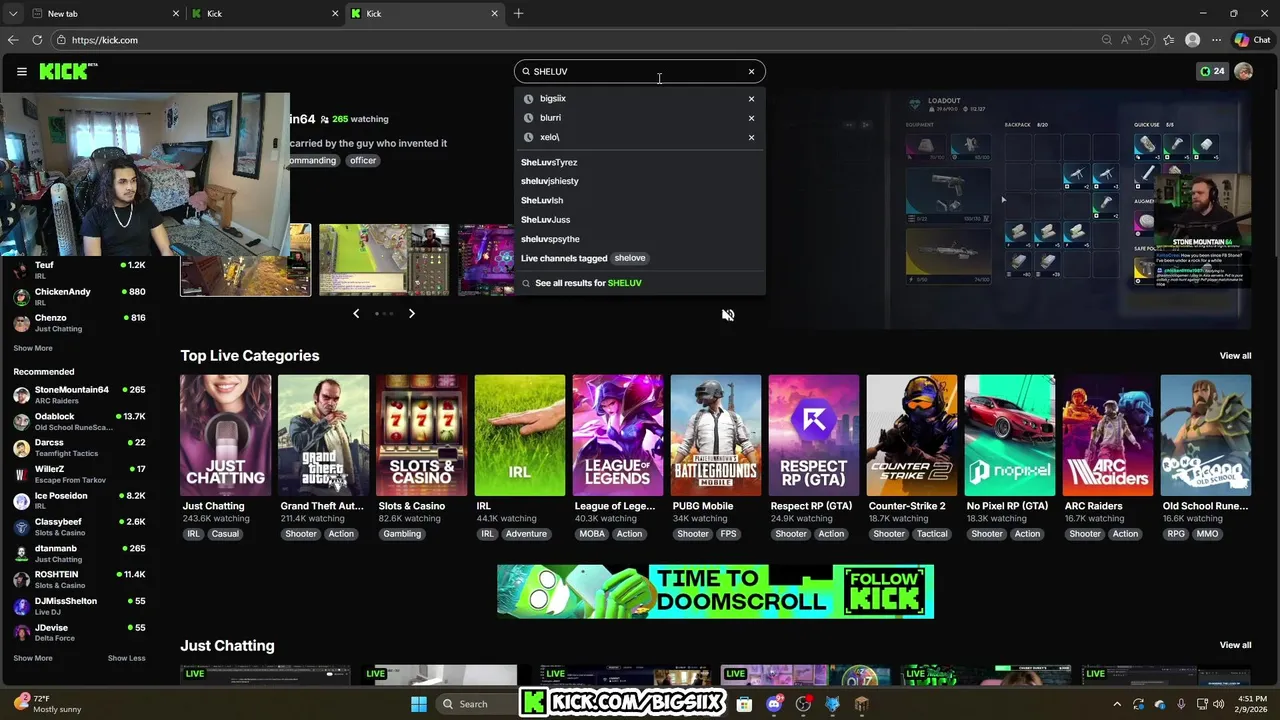
Task: Choose suggestion sheluvspsythe
Action: 550,239
